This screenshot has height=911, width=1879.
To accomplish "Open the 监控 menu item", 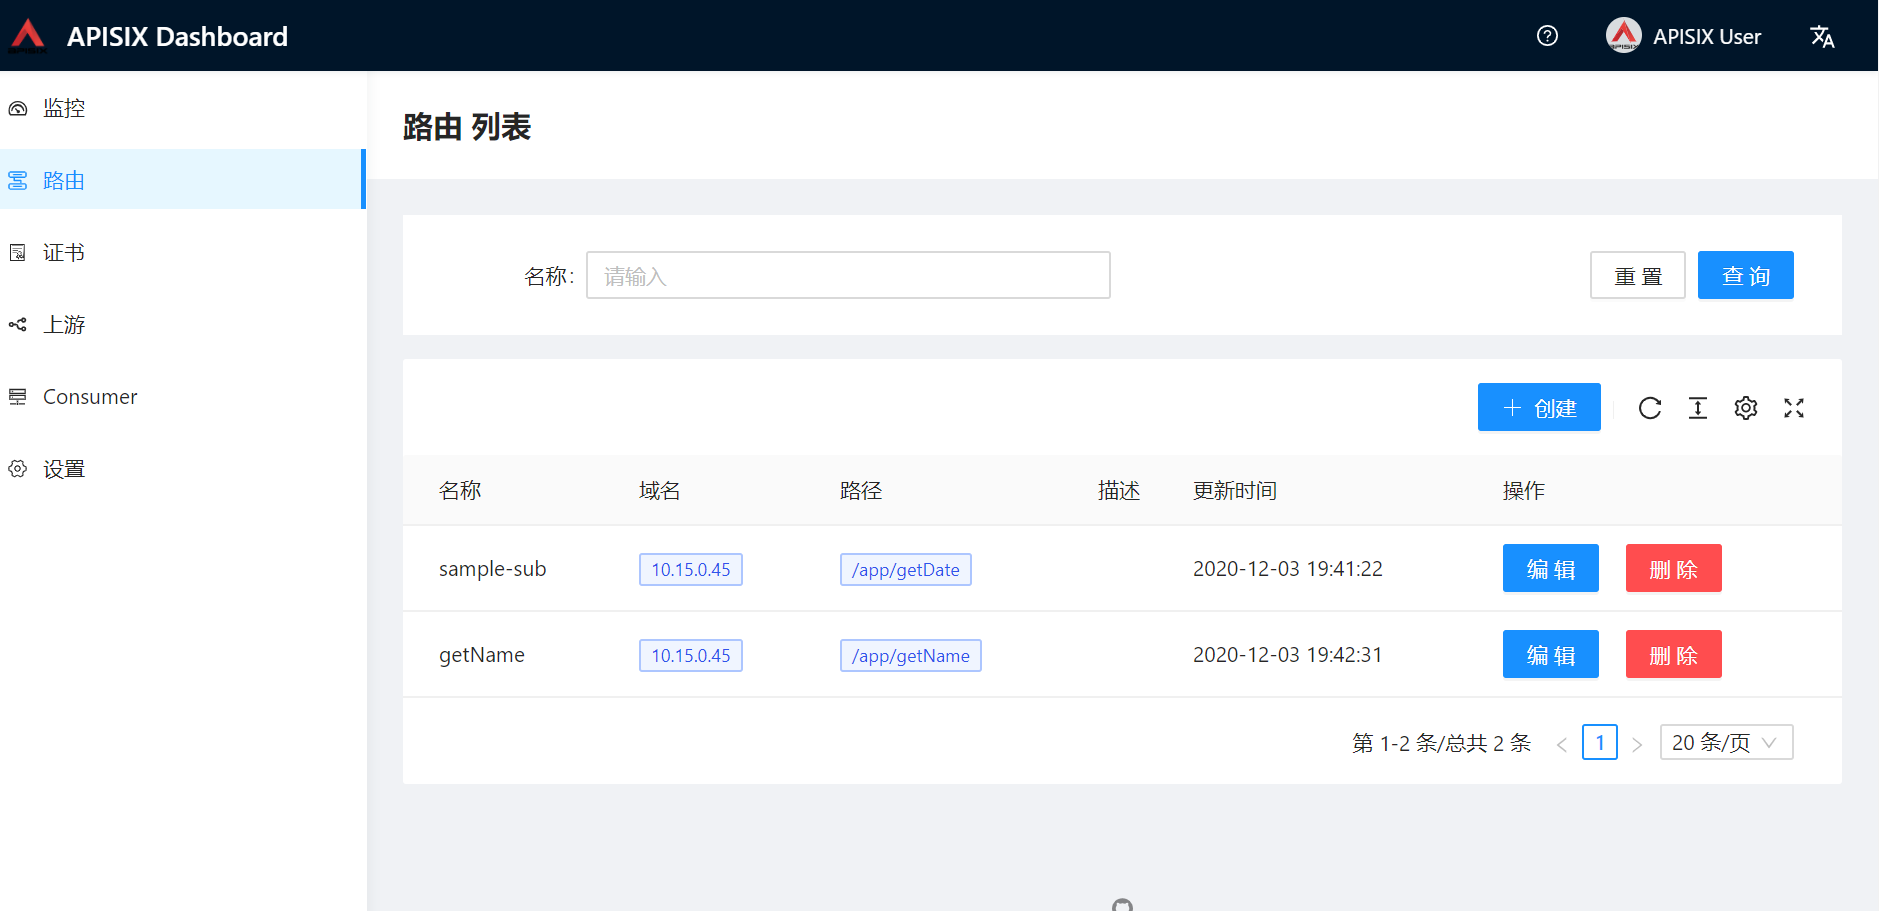I will point(182,108).
